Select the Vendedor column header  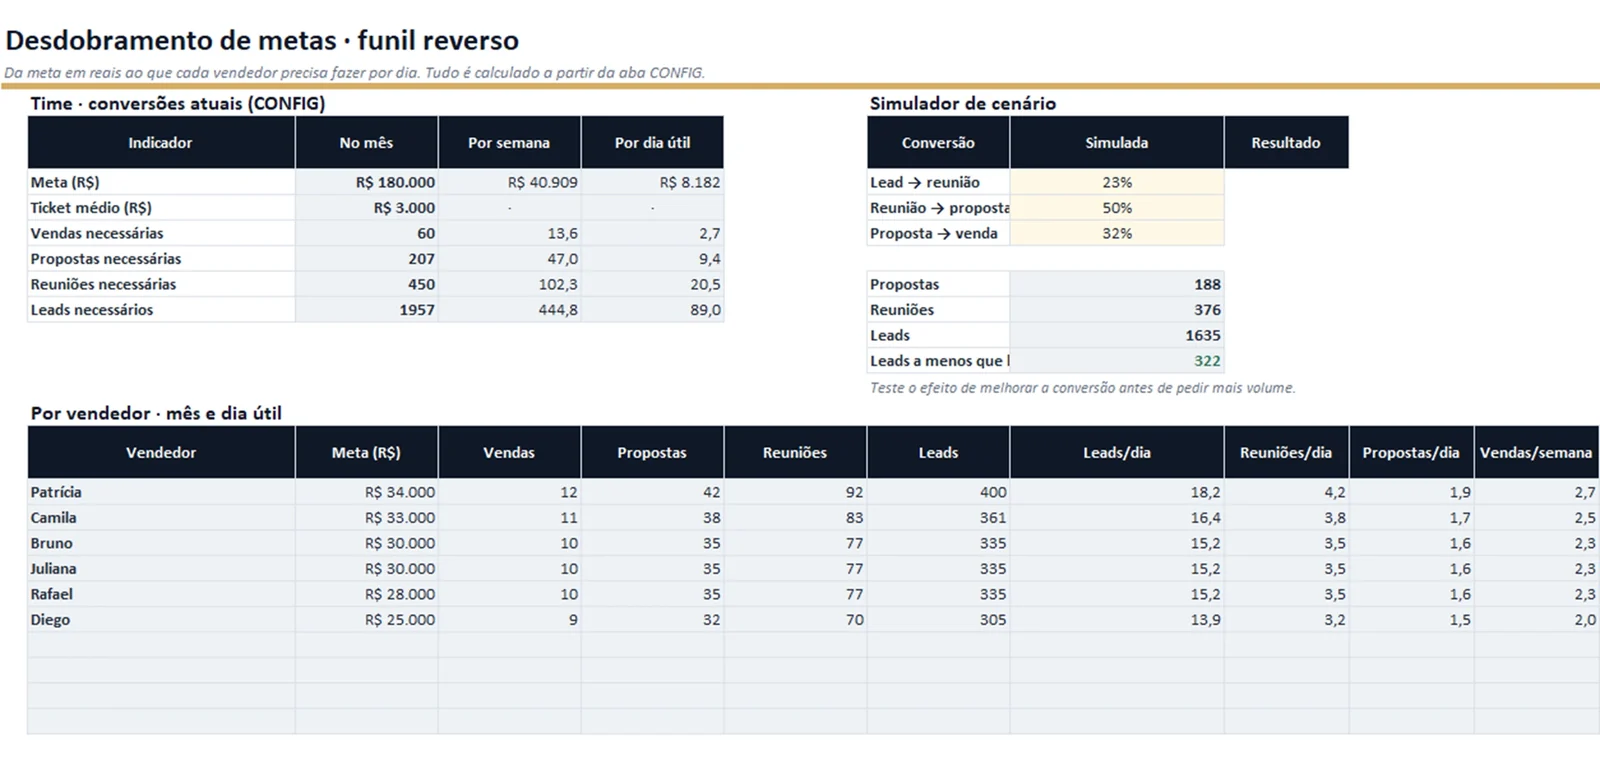pos(161,453)
